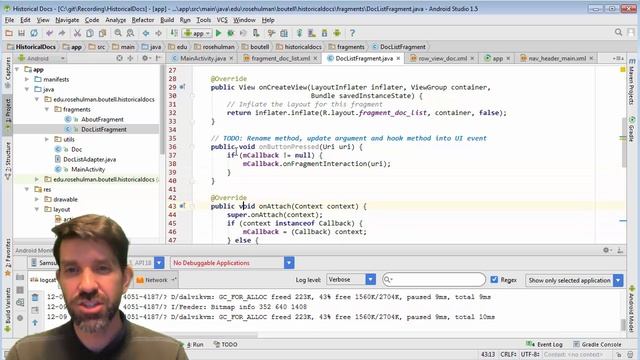
Task: Click the Synchronize toolbar icon
Action: point(34,33)
